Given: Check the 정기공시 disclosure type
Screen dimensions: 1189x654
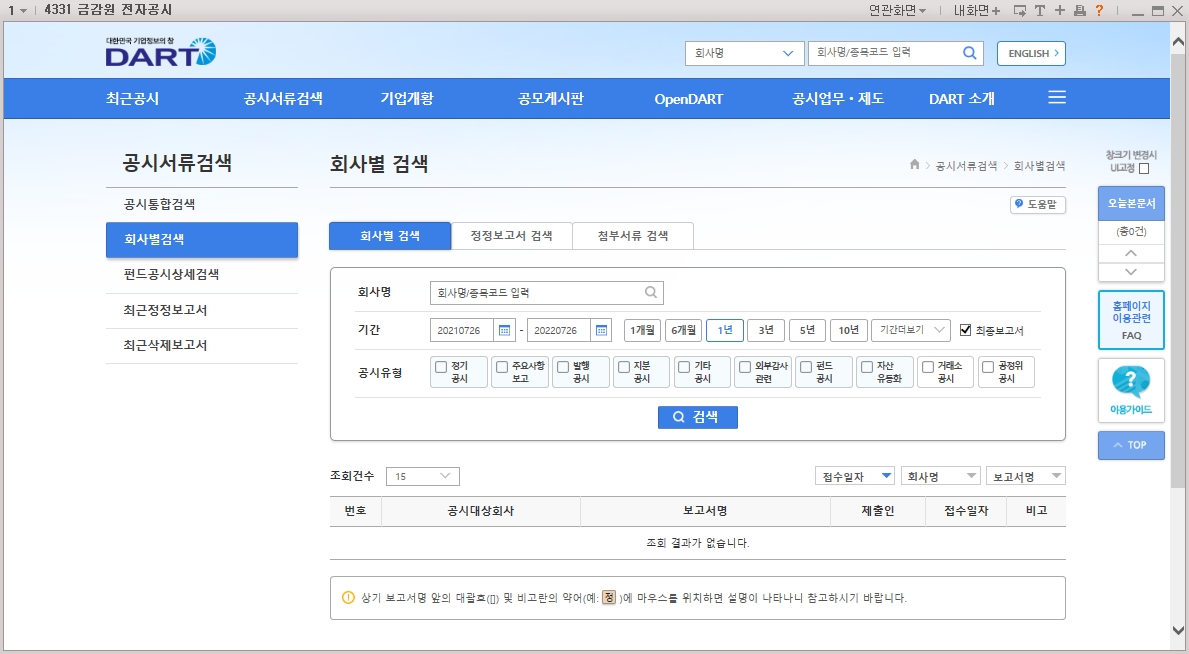Looking at the screenshot, I should (x=441, y=366).
